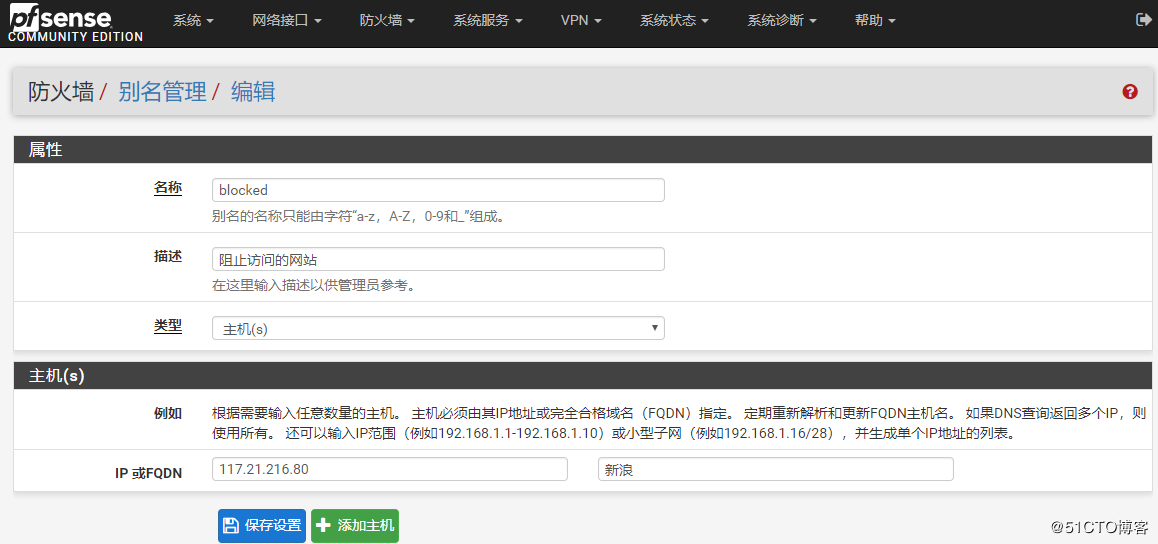This screenshot has width=1158, height=544.
Task: Go to 别名管理 breadcrumb link
Action: click(x=162, y=92)
